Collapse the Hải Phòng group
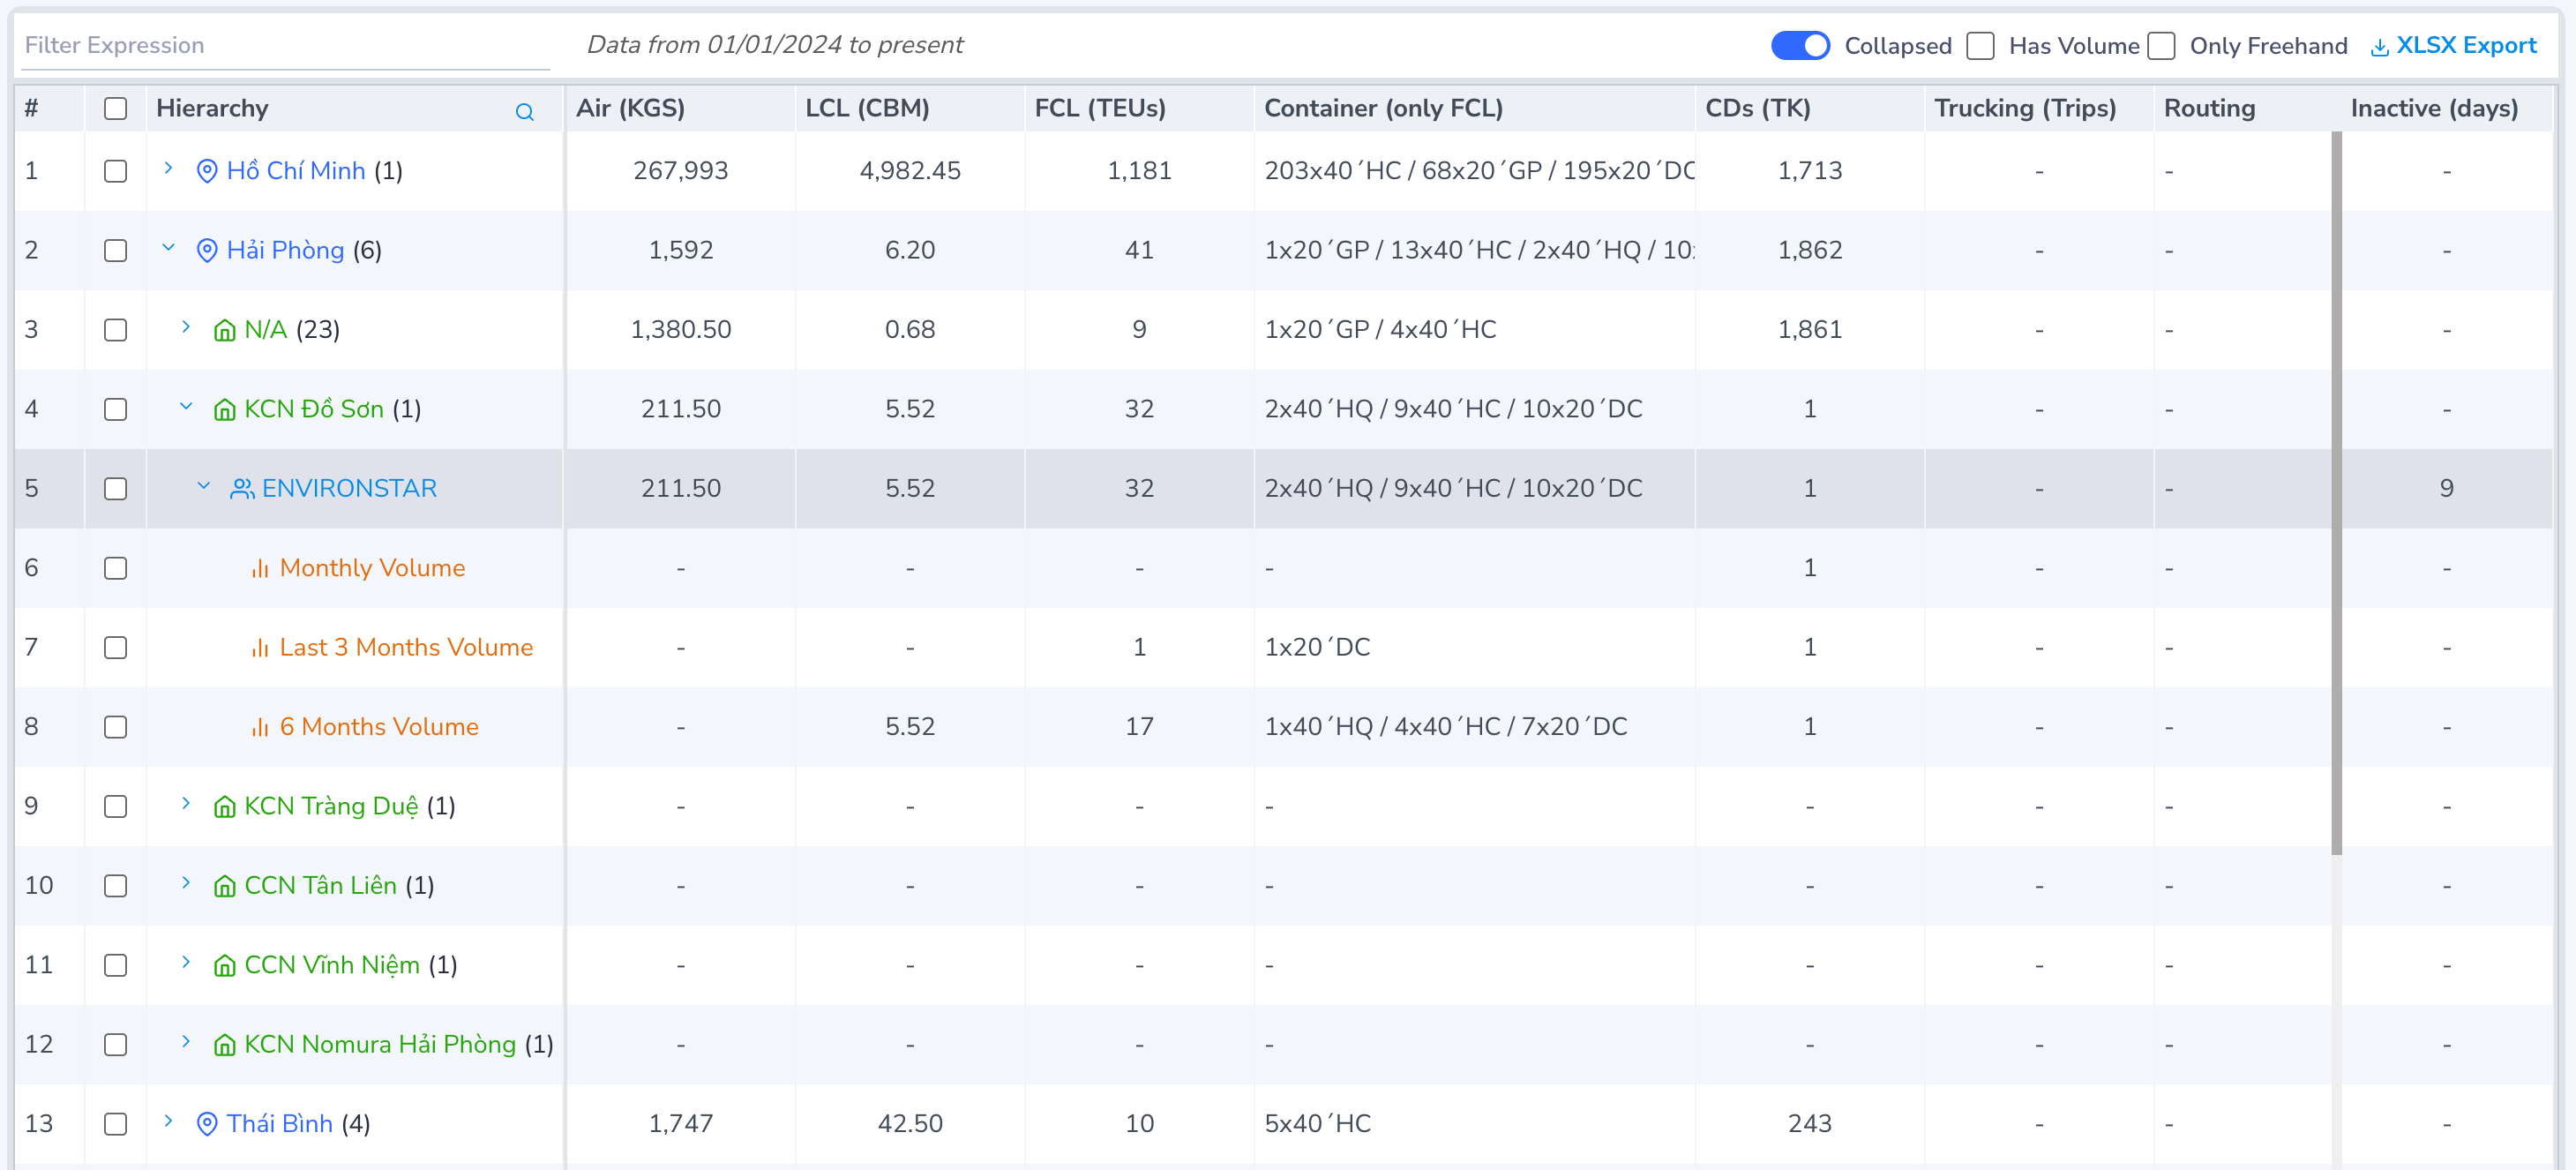 click(168, 248)
